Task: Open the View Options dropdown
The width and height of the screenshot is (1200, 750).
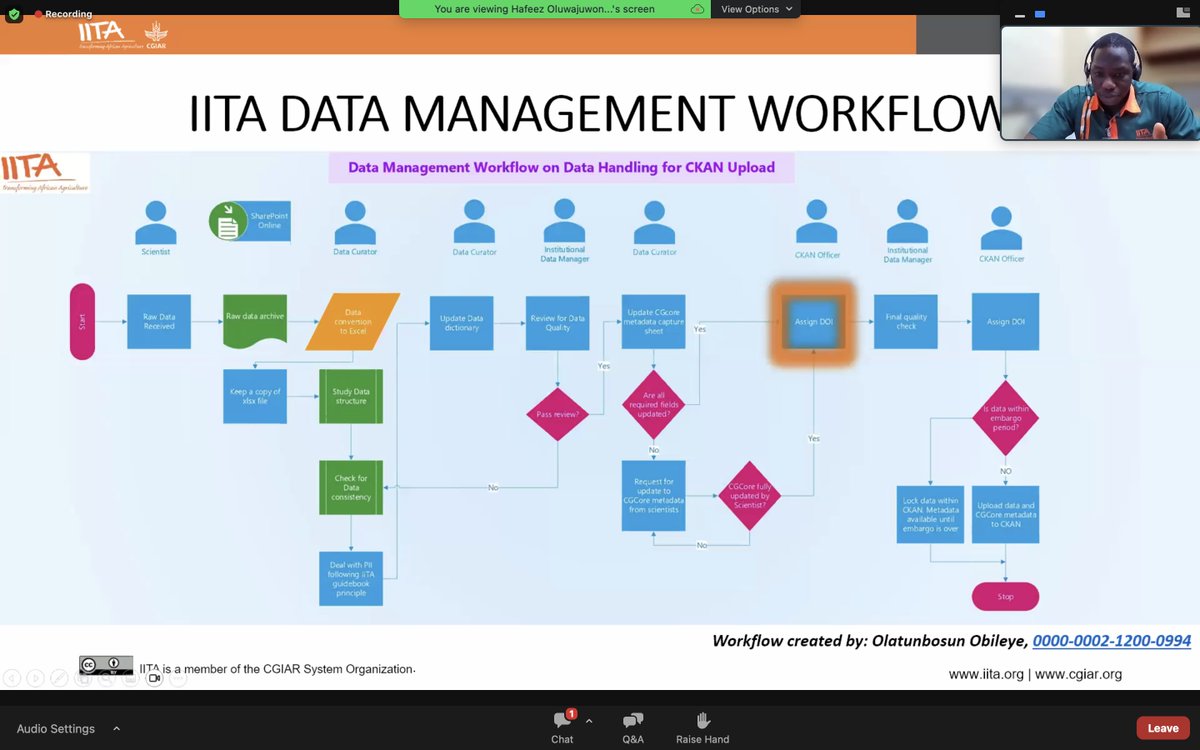Action: coord(756,9)
